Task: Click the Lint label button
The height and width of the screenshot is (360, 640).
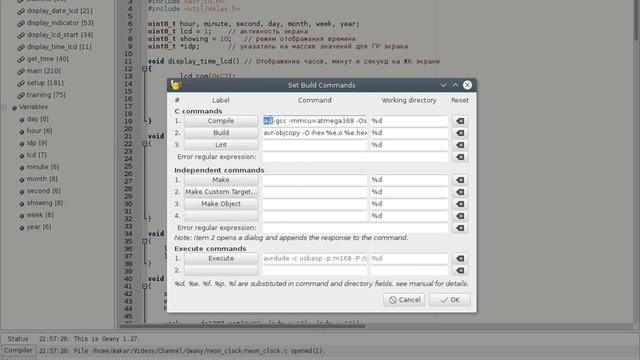Action: coord(221,145)
